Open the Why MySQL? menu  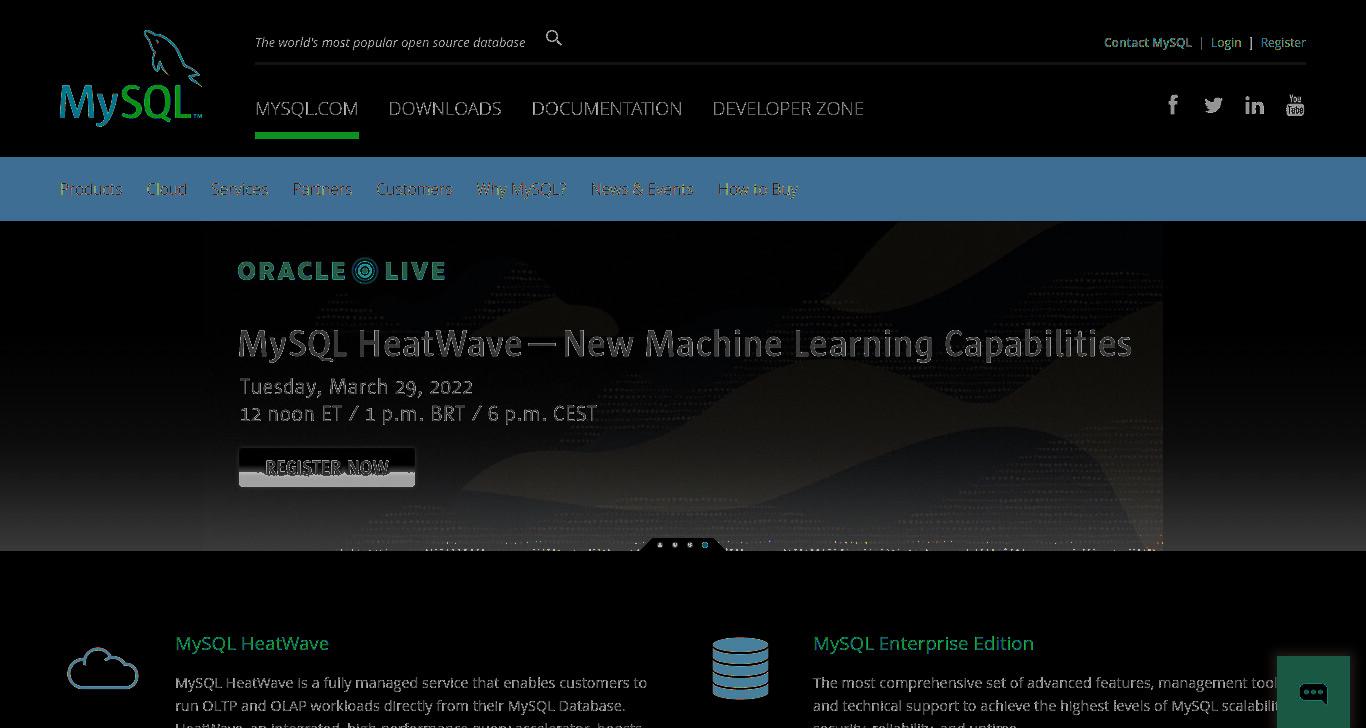click(521, 189)
